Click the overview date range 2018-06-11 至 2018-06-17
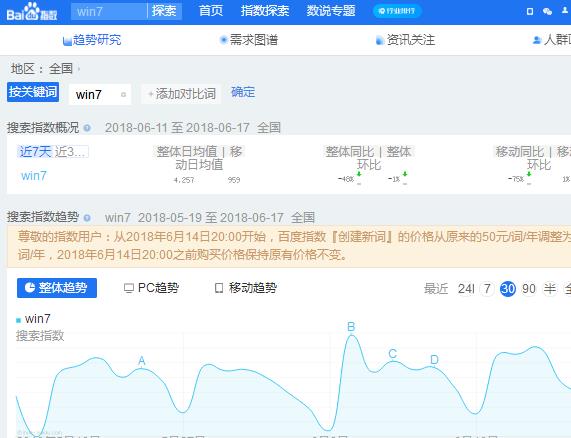The width and height of the screenshot is (571, 438). point(177,128)
